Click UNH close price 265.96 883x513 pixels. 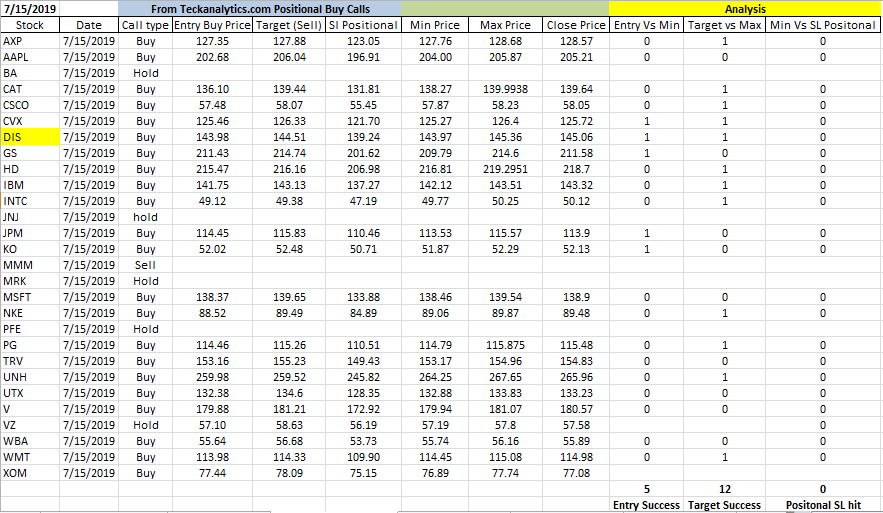[576, 377]
